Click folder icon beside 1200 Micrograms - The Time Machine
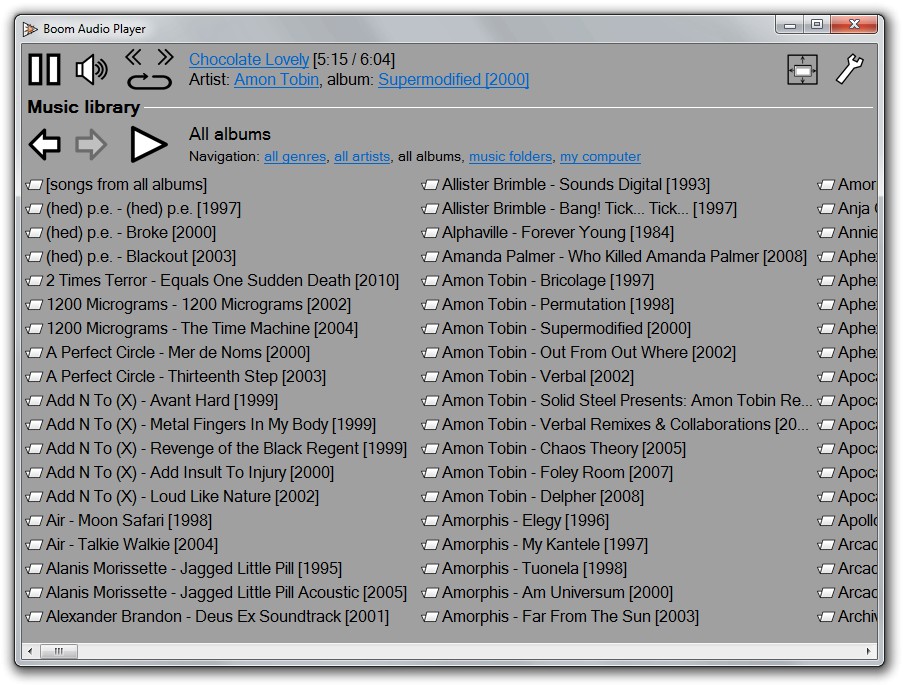The image size is (903, 685). tap(35, 329)
